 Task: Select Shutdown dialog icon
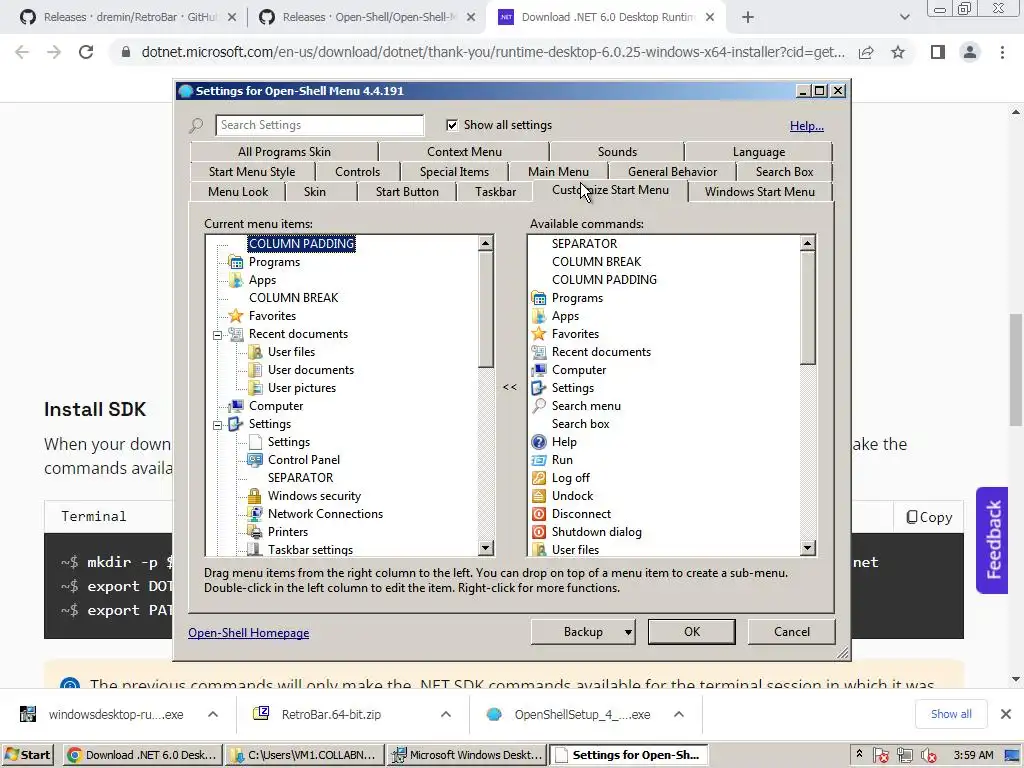tap(539, 532)
